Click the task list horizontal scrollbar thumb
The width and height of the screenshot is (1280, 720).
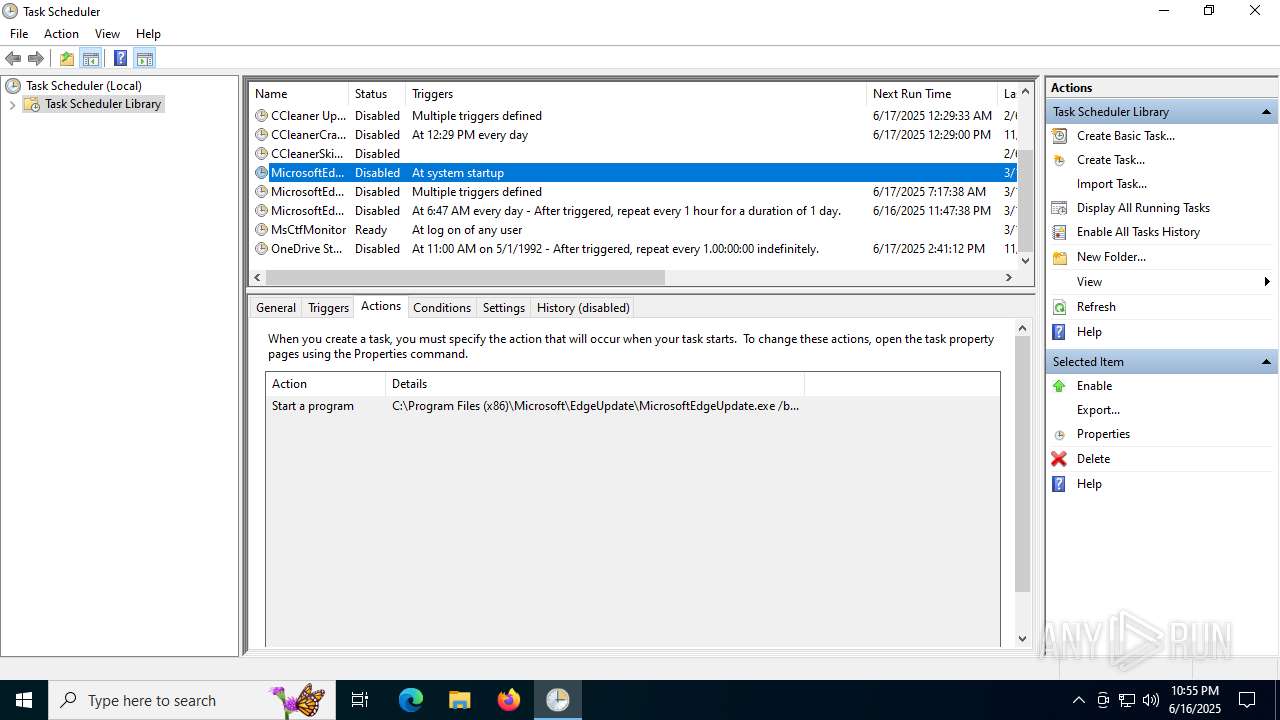tap(465, 278)
